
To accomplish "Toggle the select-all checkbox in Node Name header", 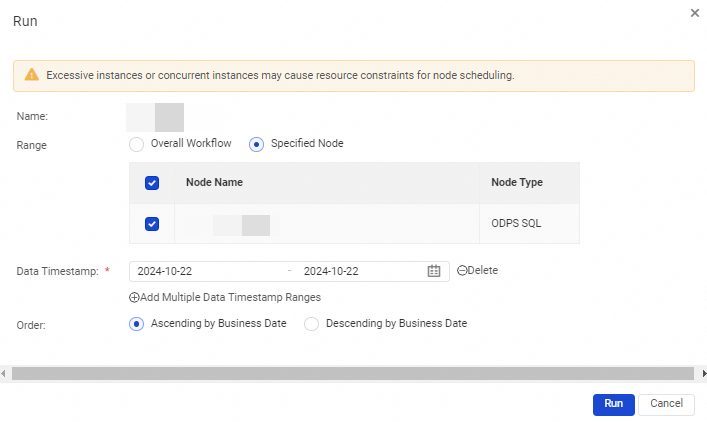I will point(152,183).
